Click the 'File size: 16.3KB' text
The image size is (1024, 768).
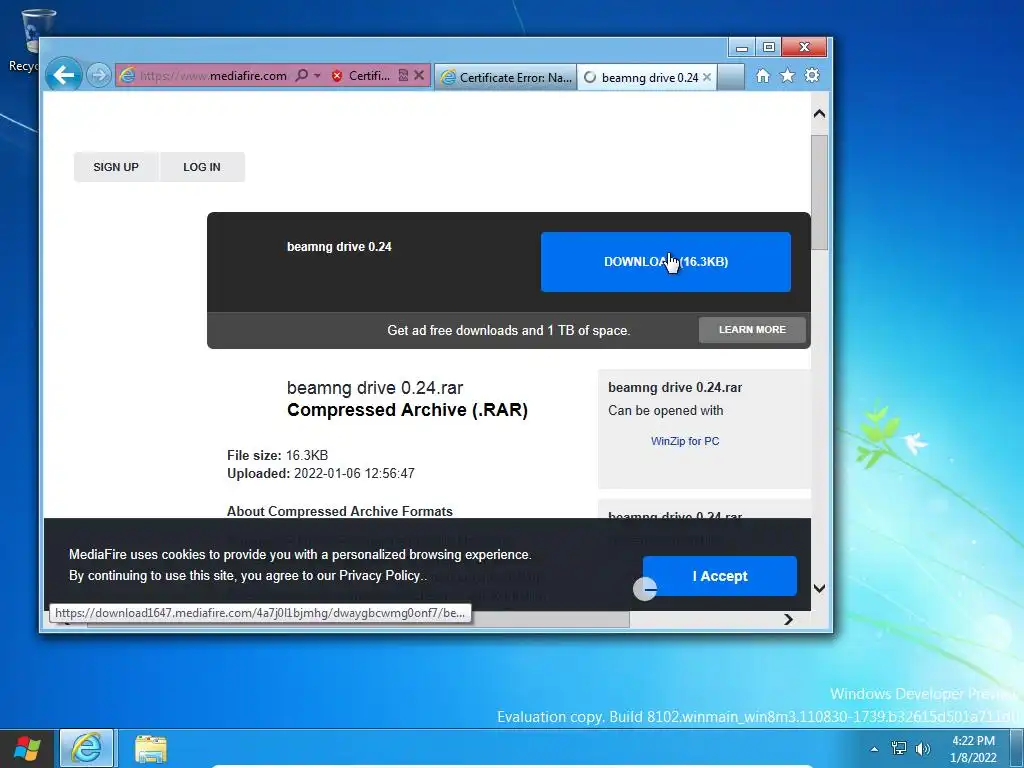pyautogui.click(x=278, y=455)
